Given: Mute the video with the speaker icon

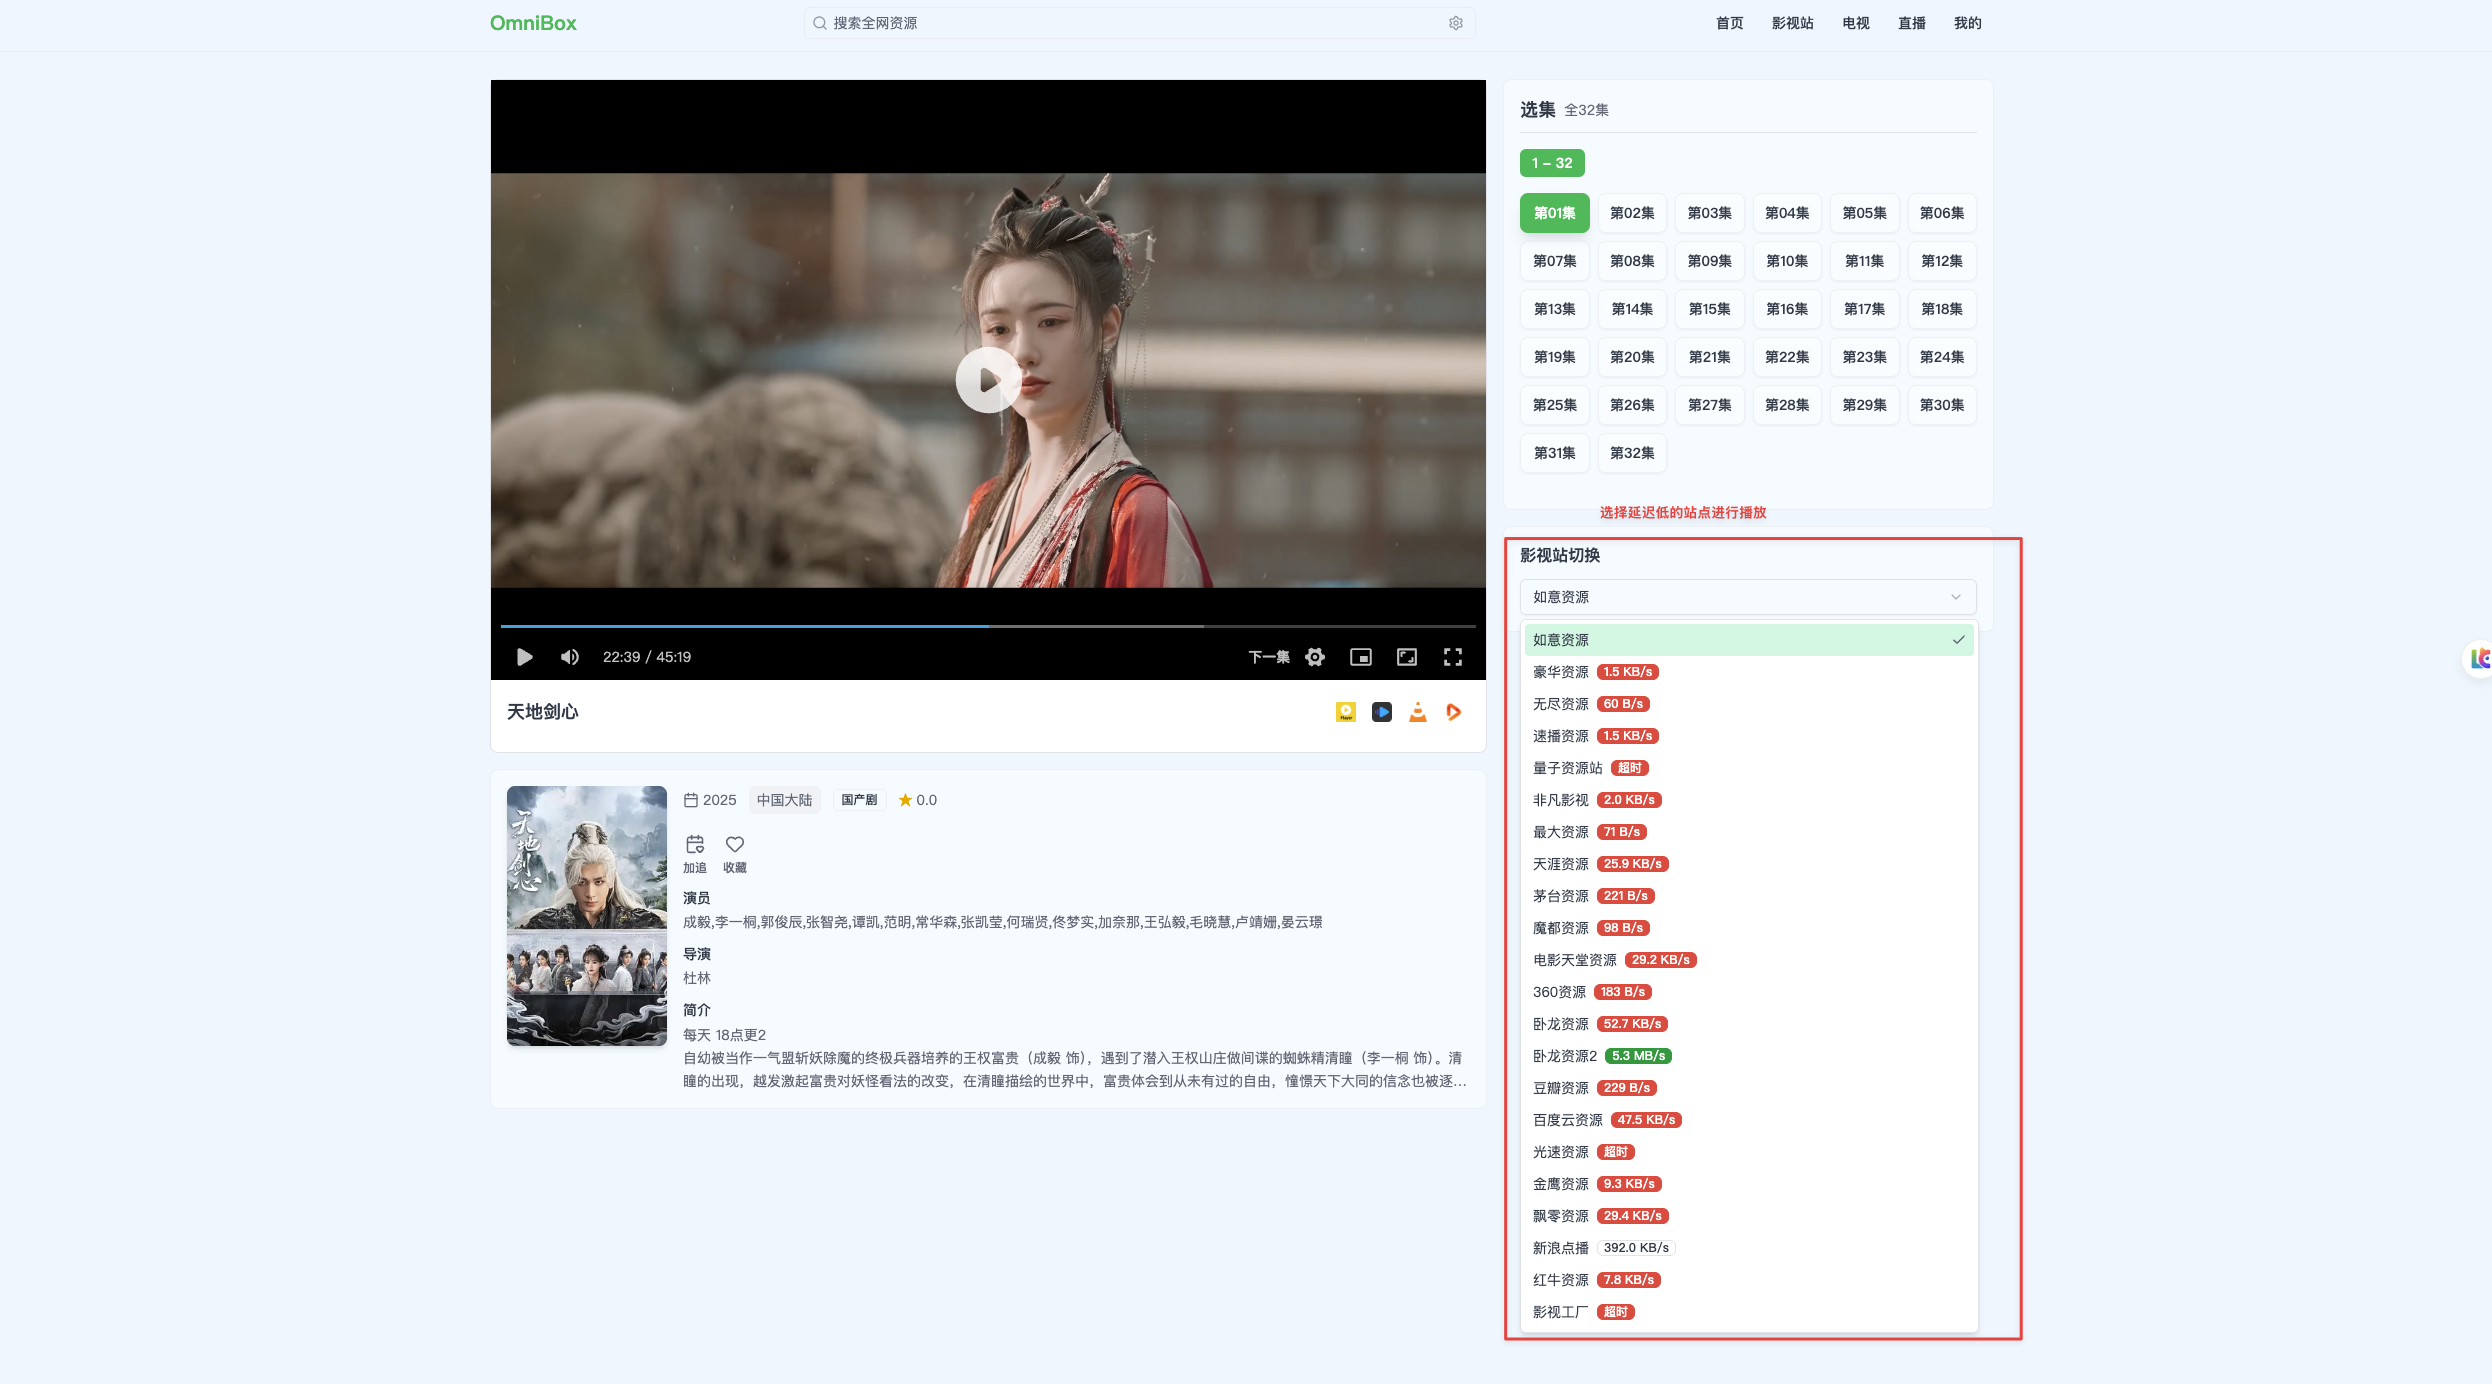Looking at the screenshot, I should pyautogui.click(x=570, y=657).
